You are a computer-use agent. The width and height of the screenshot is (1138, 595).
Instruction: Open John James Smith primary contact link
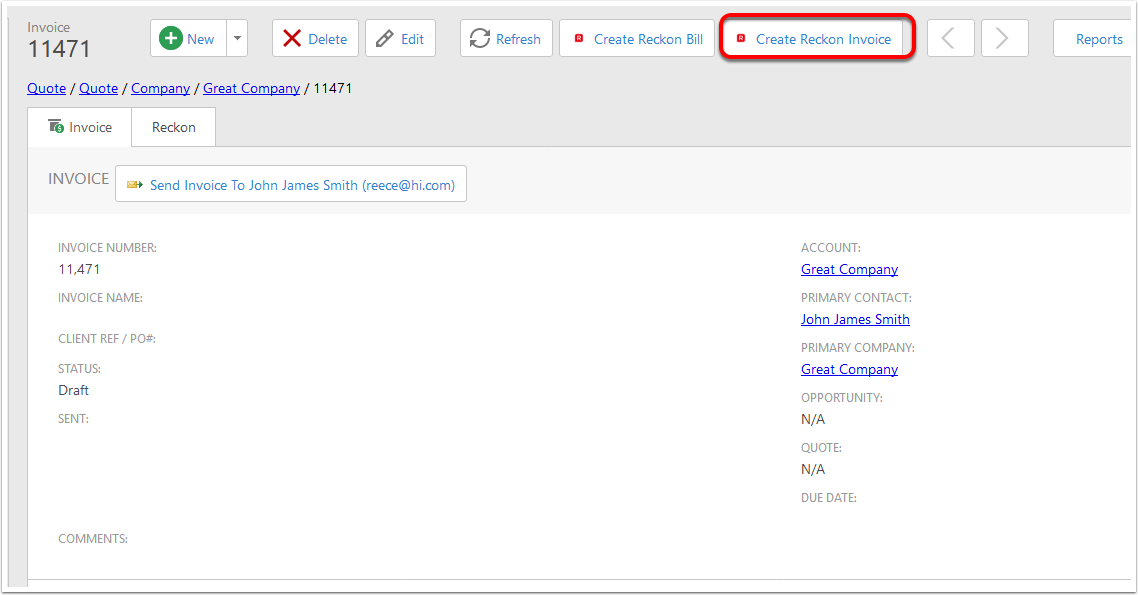[x=855, y=319]
